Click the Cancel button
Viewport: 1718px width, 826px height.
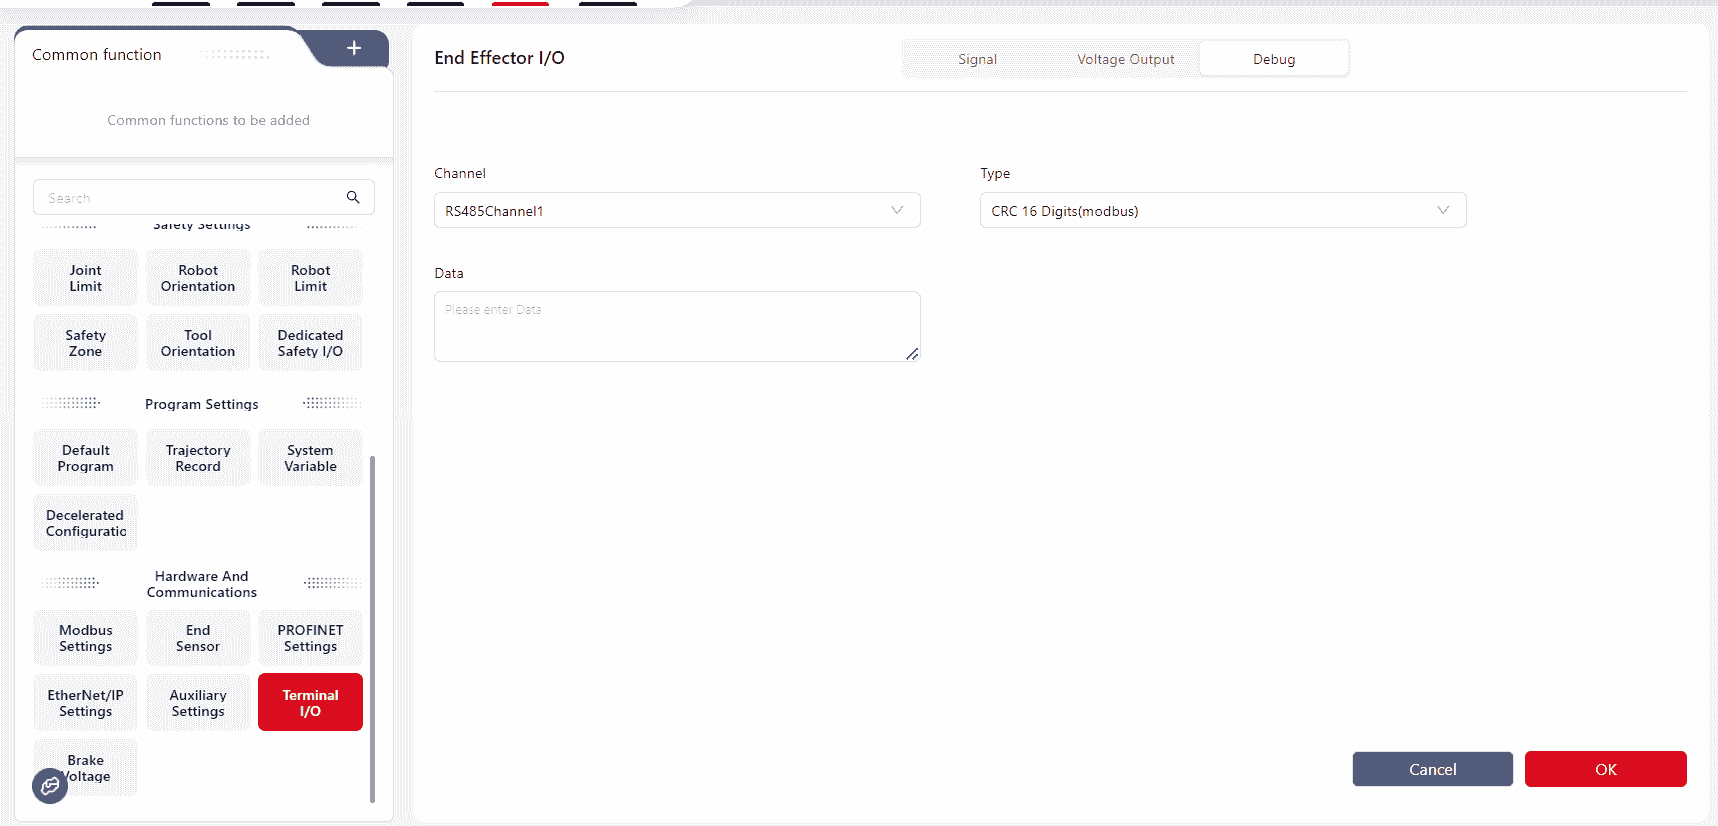[1432, 769]
